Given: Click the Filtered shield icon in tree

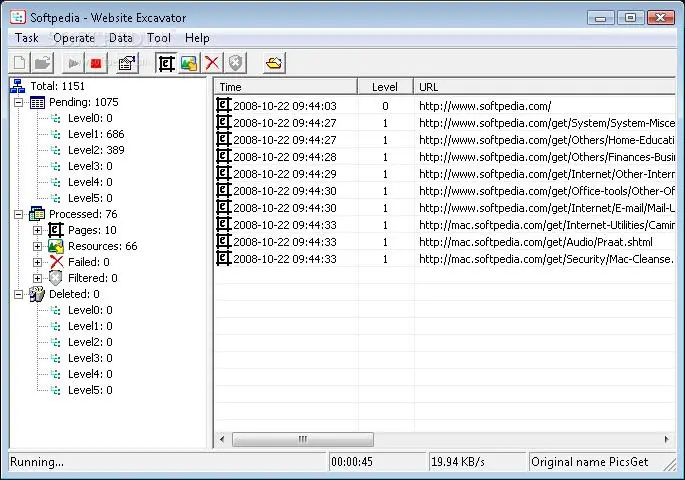Looking at the screenshot, I should [56, 278].
